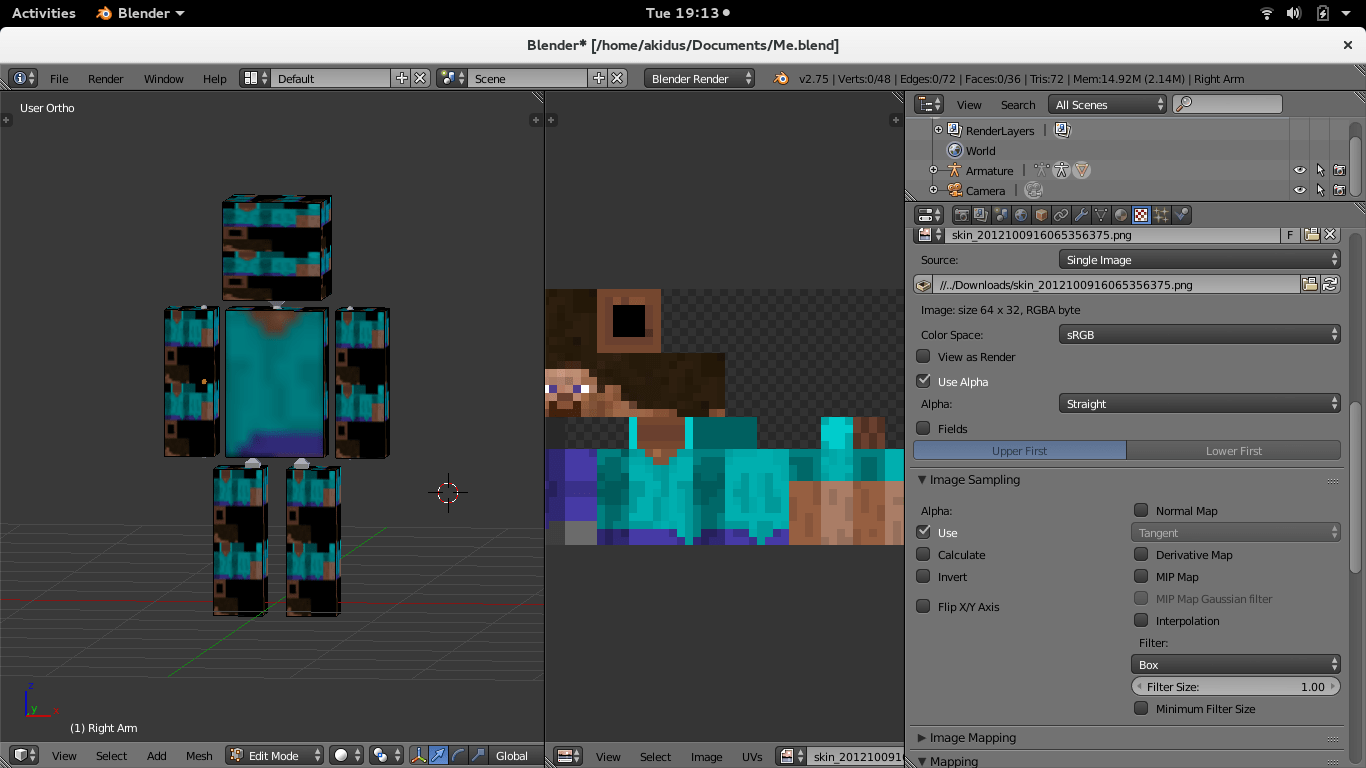The width and height of the screenshot is (1366, 768).
Task: Adjust the Filter Size slider
Action: (1236, 686)
